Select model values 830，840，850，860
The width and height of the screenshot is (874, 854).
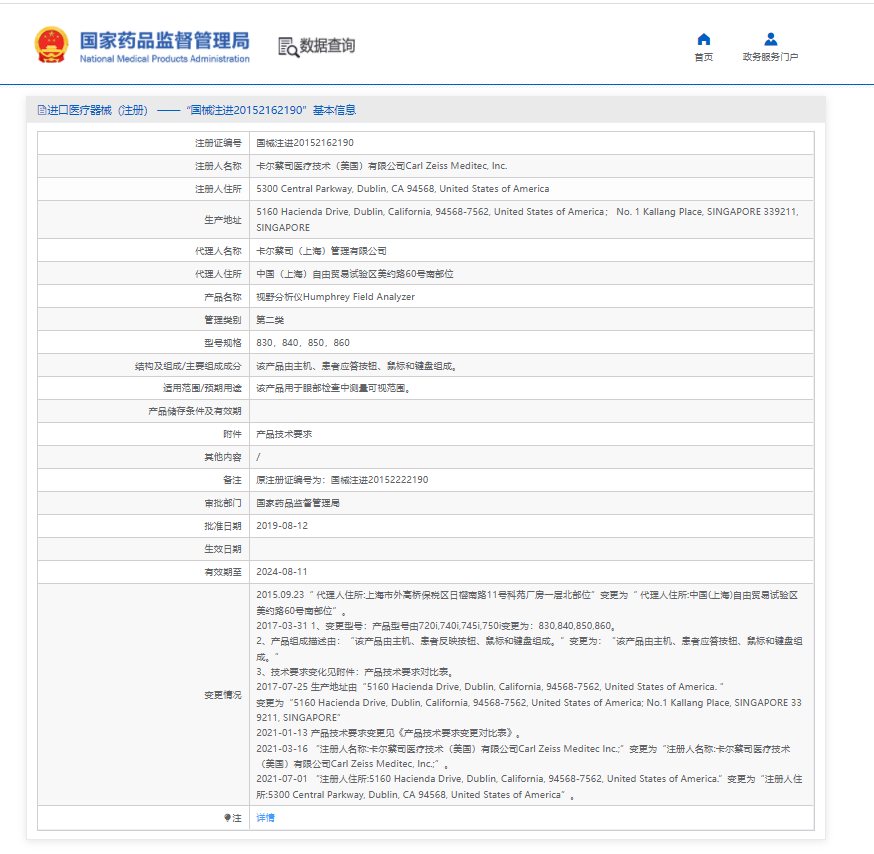click(303, 343)
